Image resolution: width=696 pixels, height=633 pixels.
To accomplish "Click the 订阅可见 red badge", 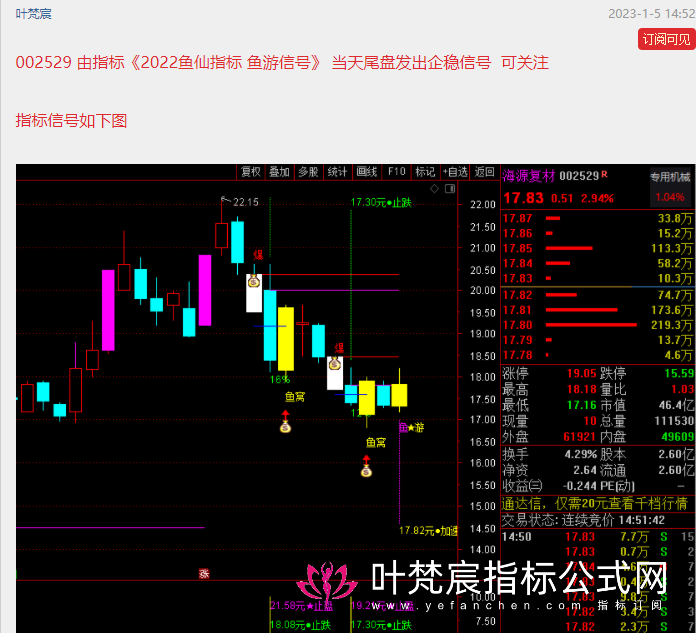I will click(666, 40).
